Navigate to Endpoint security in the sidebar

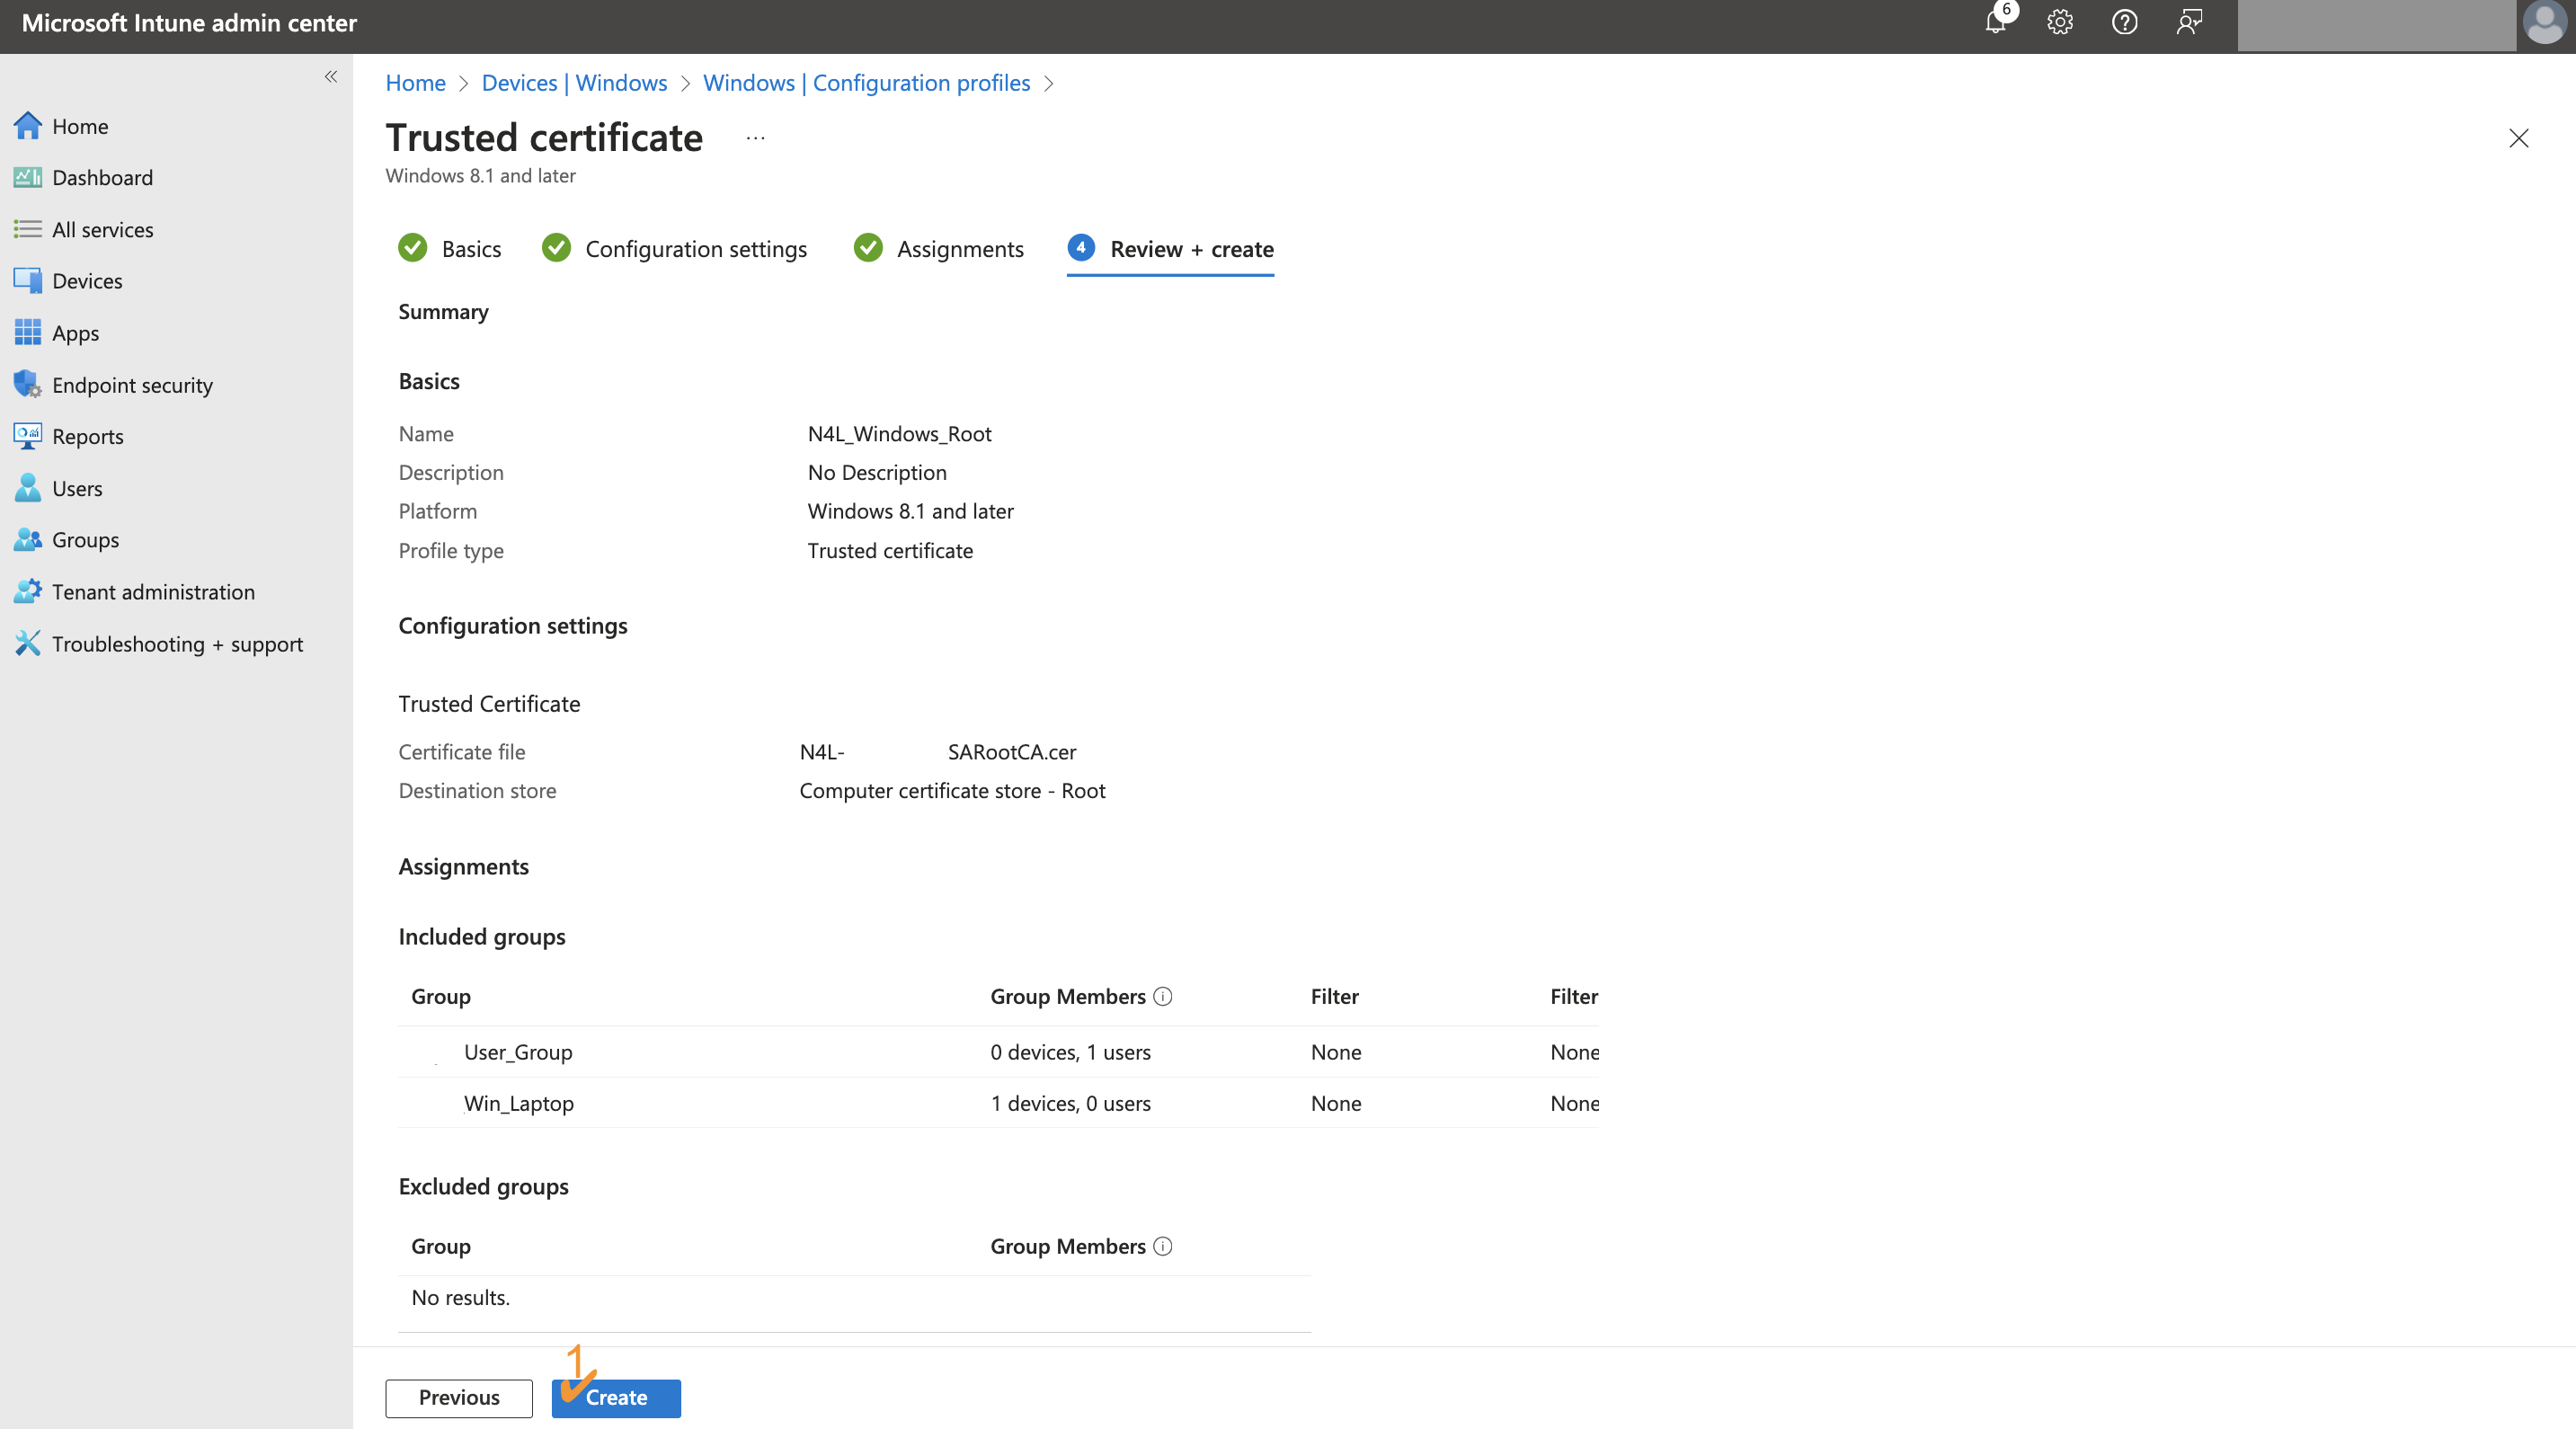(132, 384)
